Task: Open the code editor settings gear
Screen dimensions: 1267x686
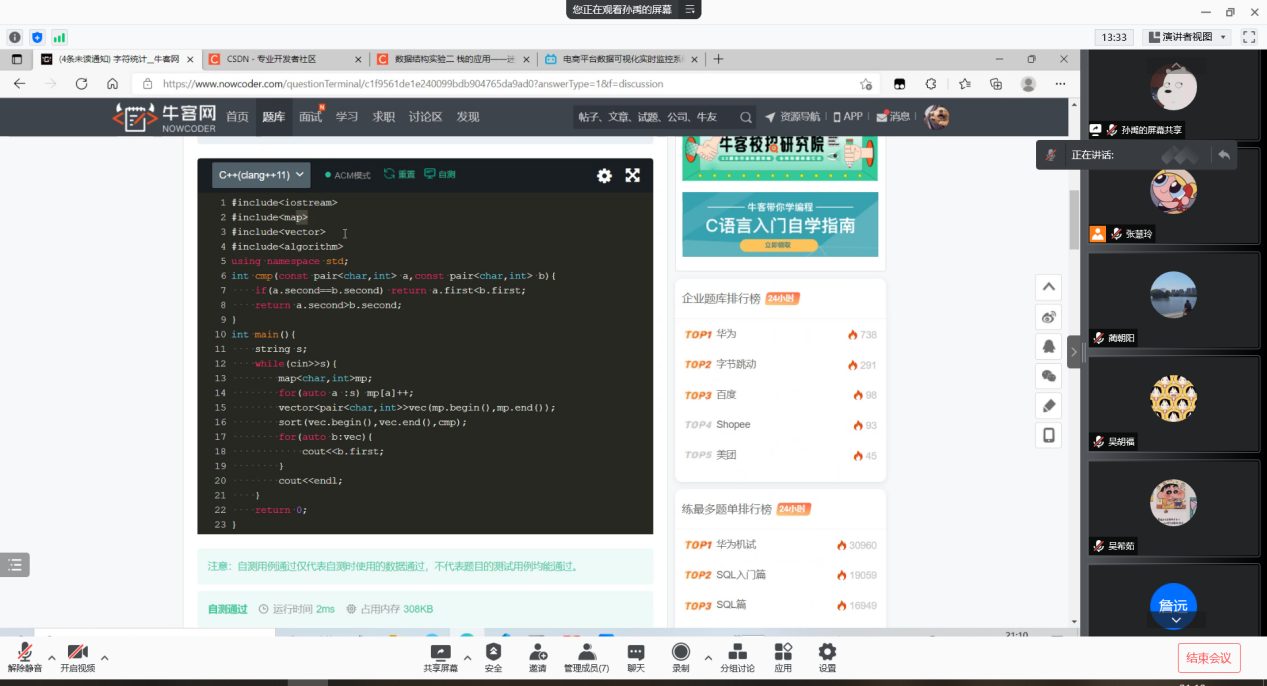Action: pos(604,175)
